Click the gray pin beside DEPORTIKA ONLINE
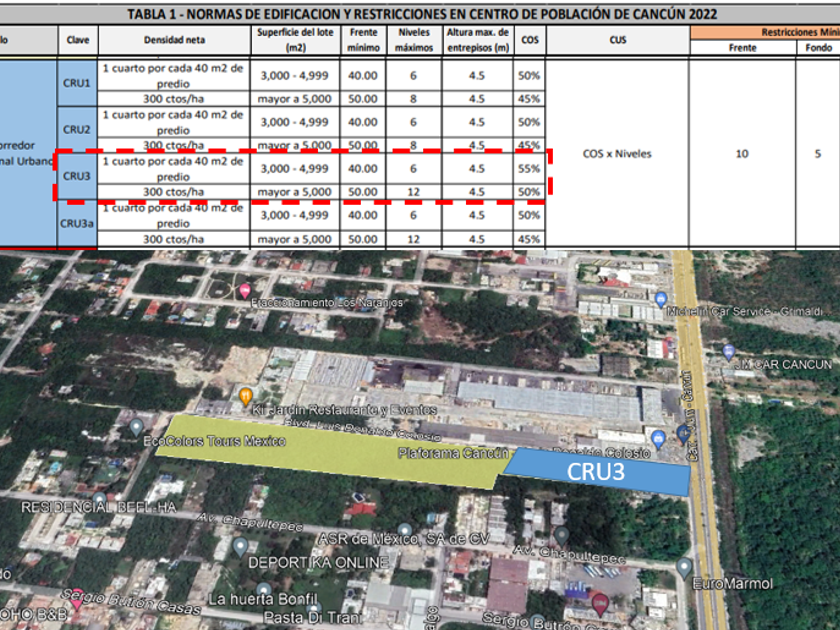 click(240, 548)
